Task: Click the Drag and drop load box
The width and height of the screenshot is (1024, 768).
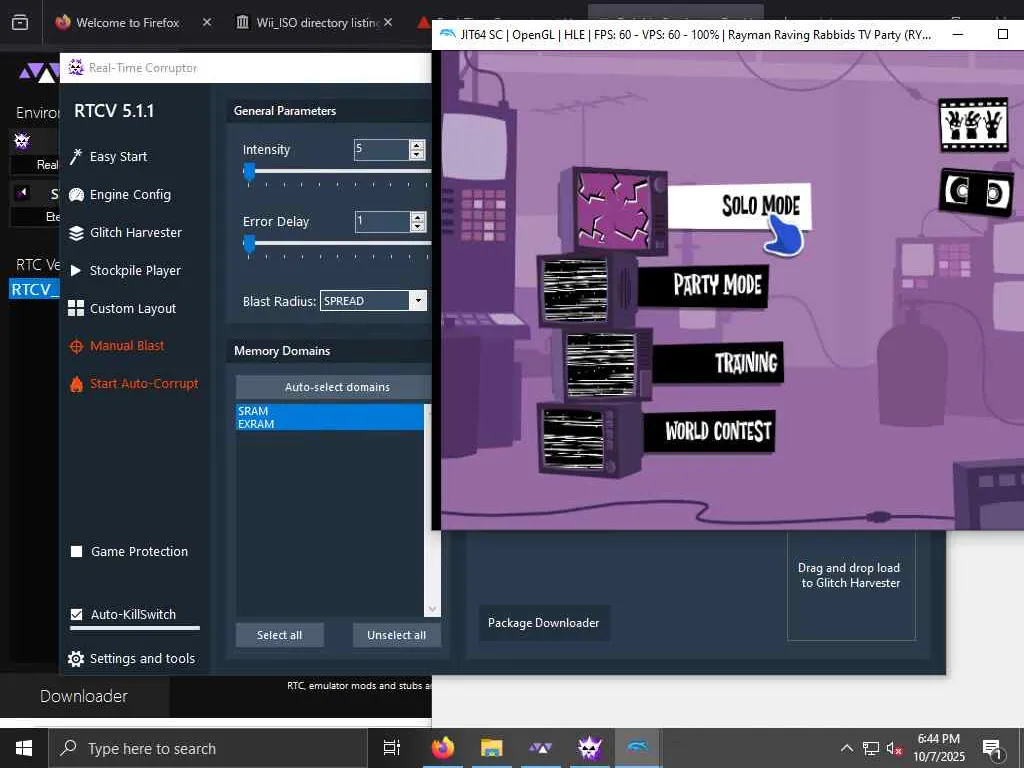Action: pos(851,575)
